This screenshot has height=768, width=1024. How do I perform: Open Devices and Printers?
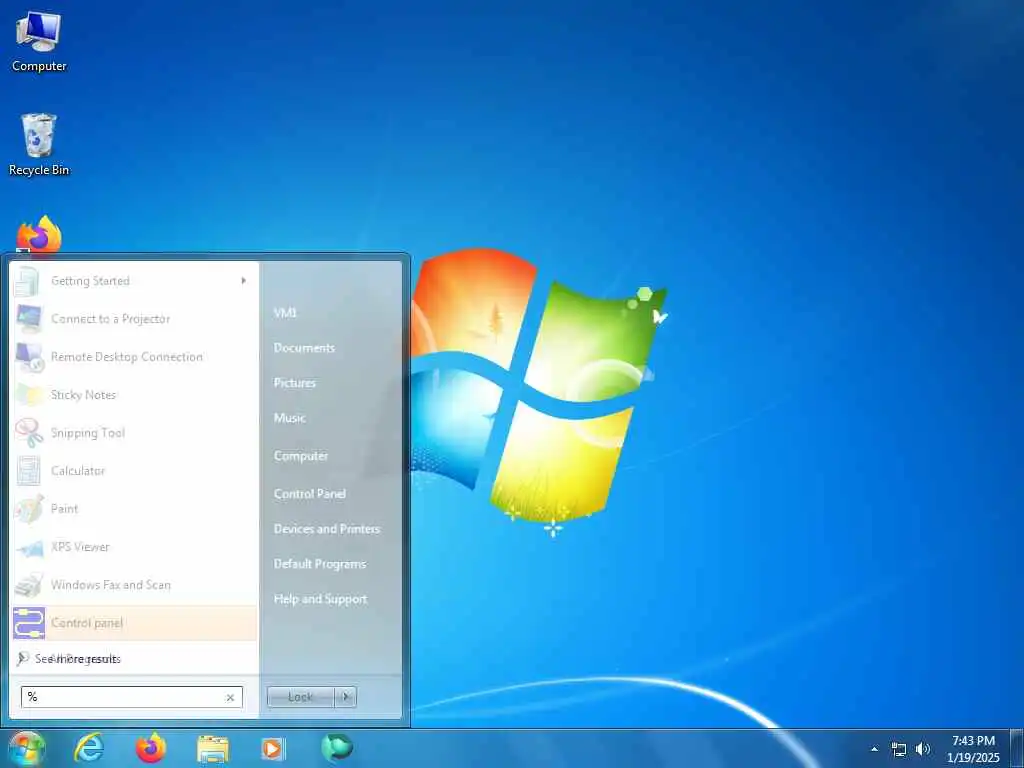click(327, 529)
